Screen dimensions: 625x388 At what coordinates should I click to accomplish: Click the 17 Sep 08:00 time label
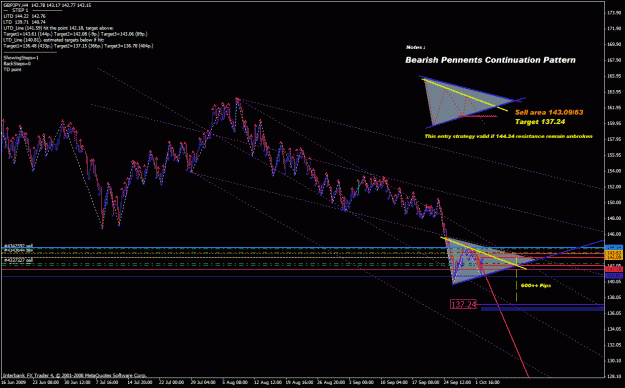426,382
